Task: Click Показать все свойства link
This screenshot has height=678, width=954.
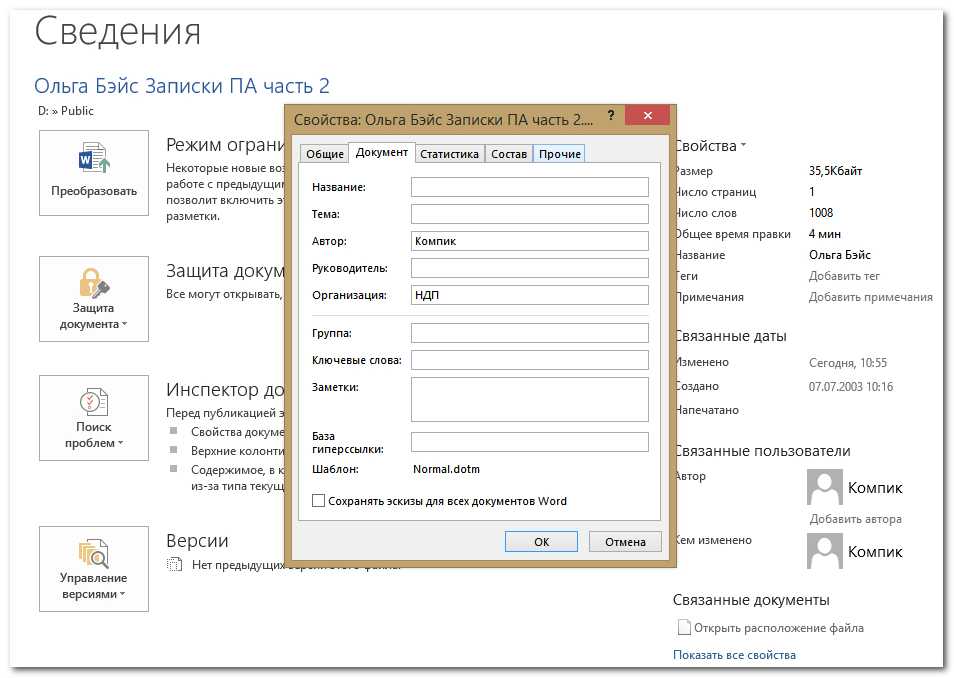Action: pyautogui.click(x=734, y=655)
